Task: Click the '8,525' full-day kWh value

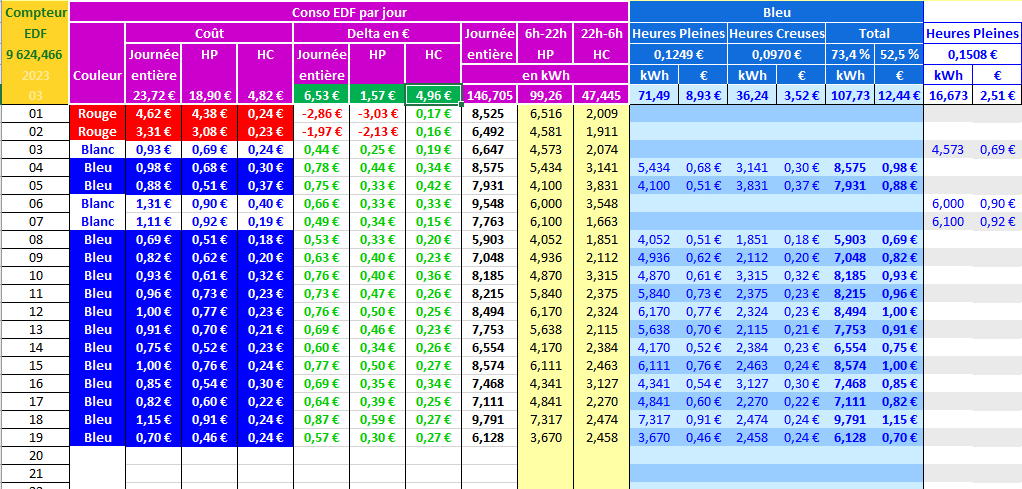Action: pos(490,115)
